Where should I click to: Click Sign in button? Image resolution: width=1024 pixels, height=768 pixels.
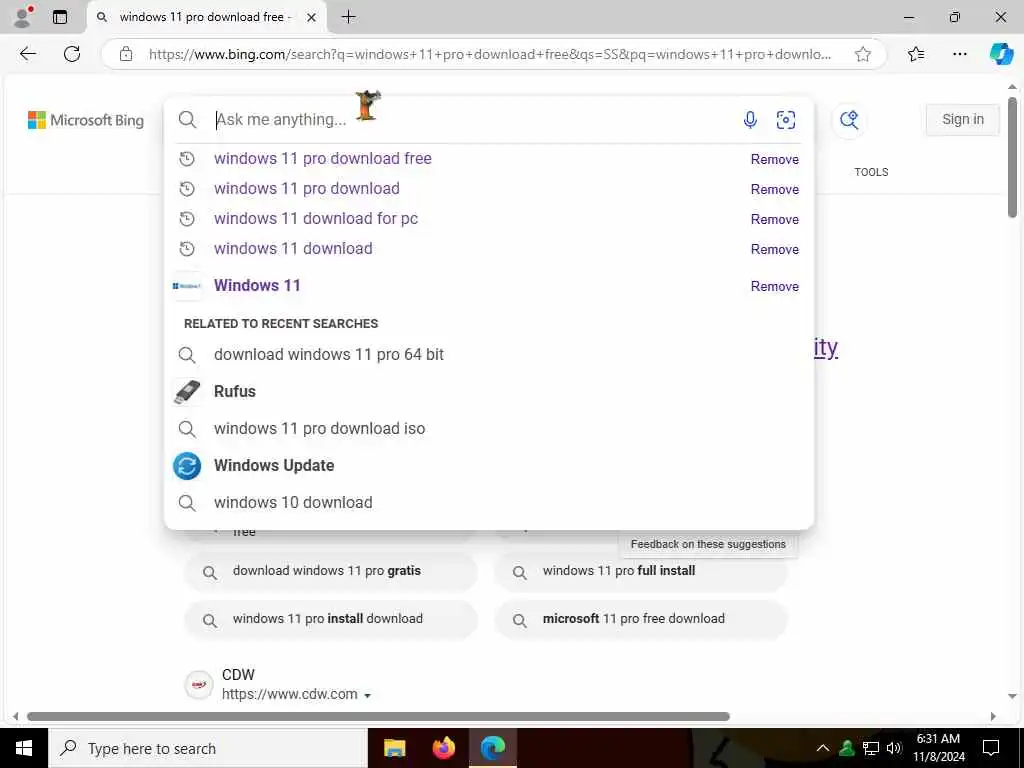click(963, 120)
